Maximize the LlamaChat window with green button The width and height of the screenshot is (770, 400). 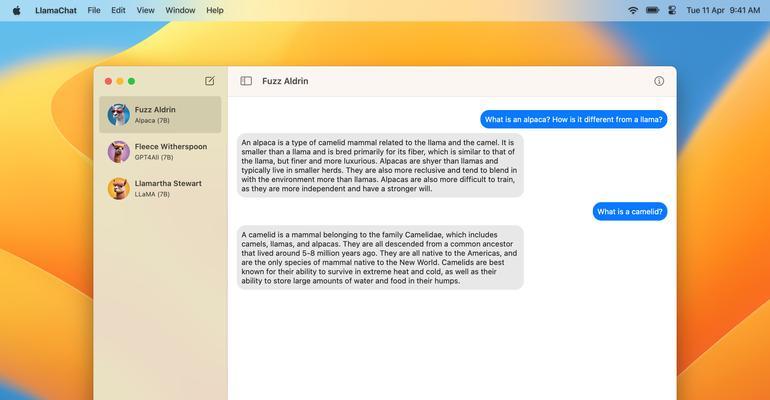click(x=132, y=81)
